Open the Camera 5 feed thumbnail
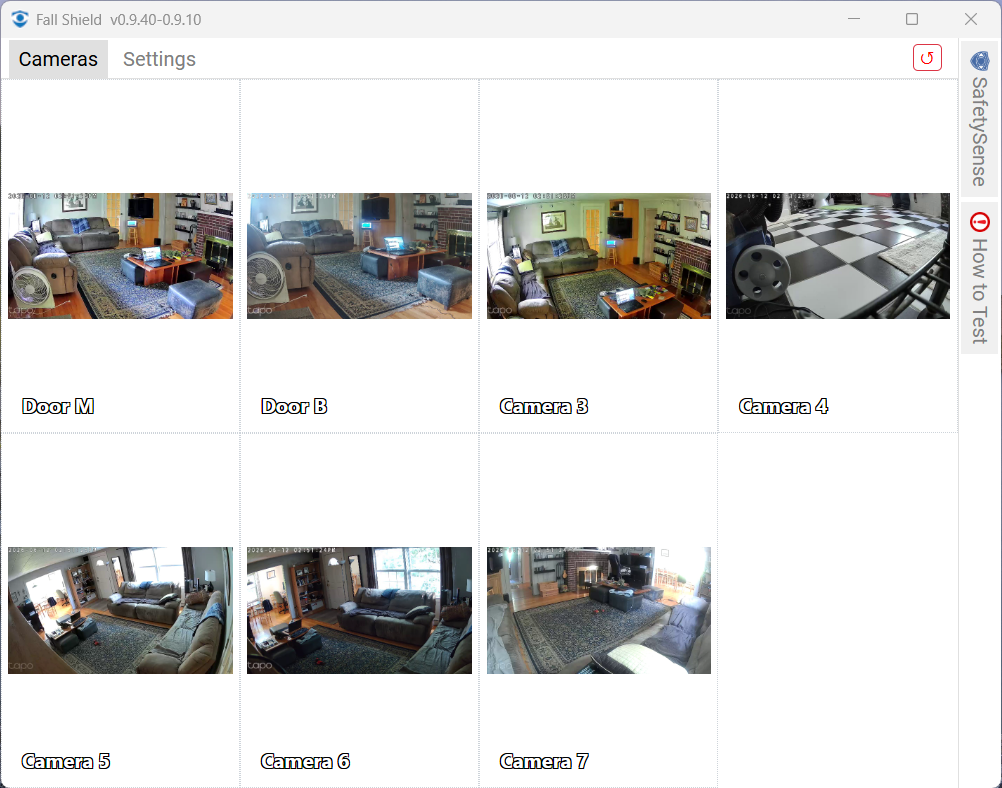 coord(120,610)
